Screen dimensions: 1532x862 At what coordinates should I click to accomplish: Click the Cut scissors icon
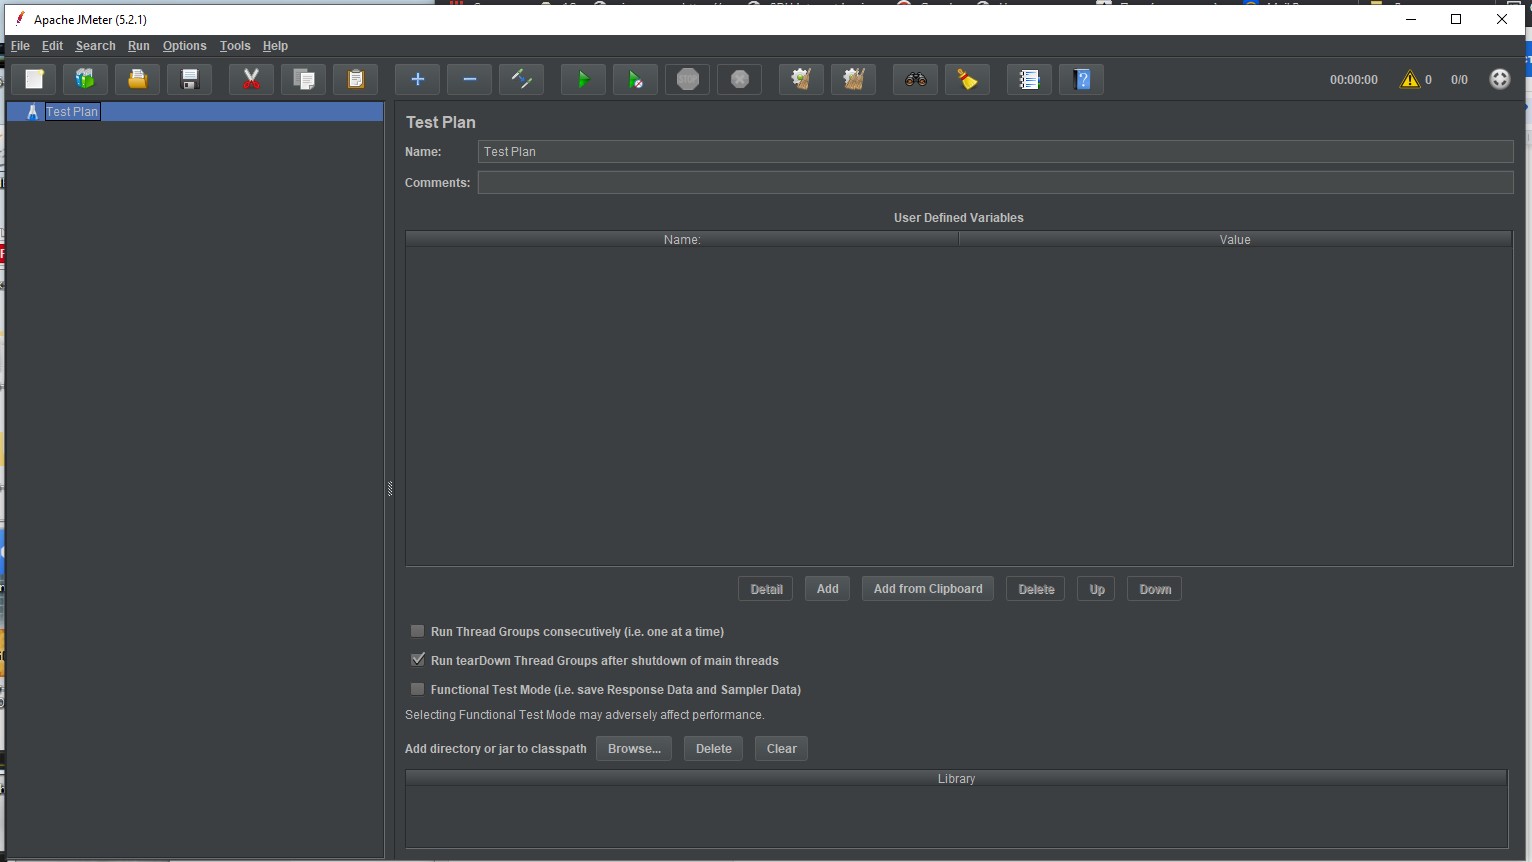[x=251, y=80]
